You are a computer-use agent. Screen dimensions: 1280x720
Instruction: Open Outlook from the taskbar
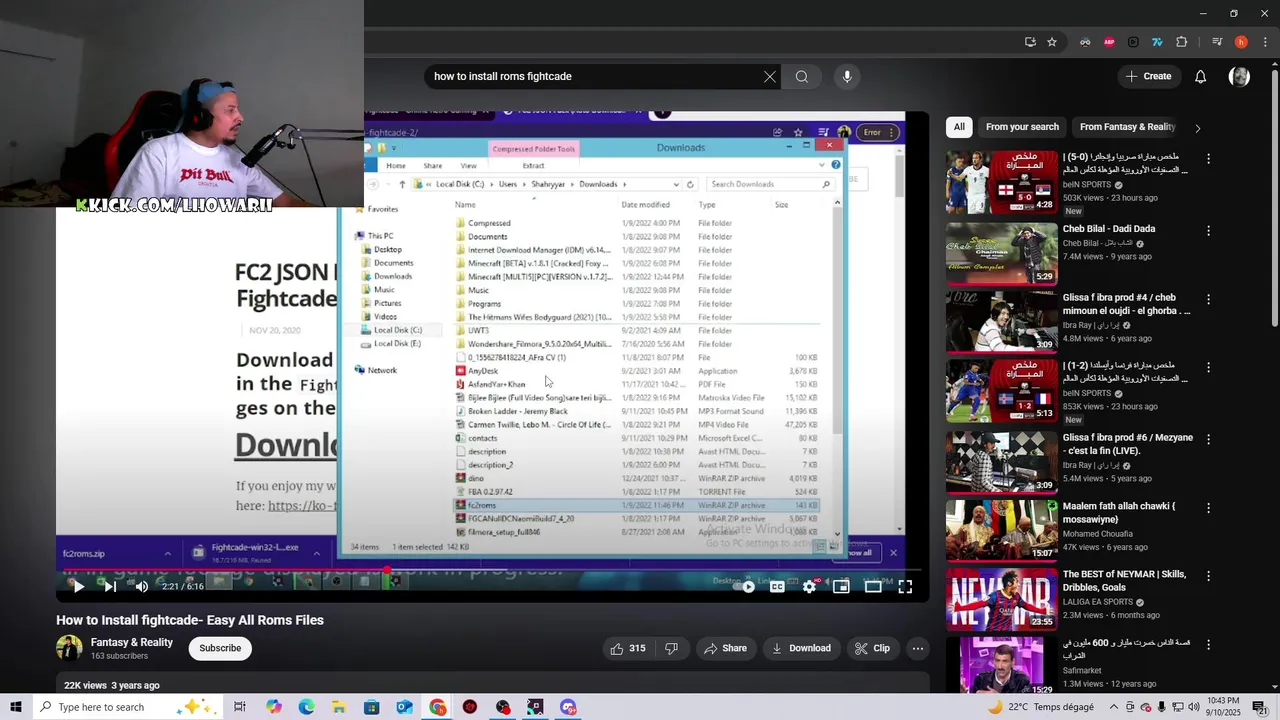404,707
